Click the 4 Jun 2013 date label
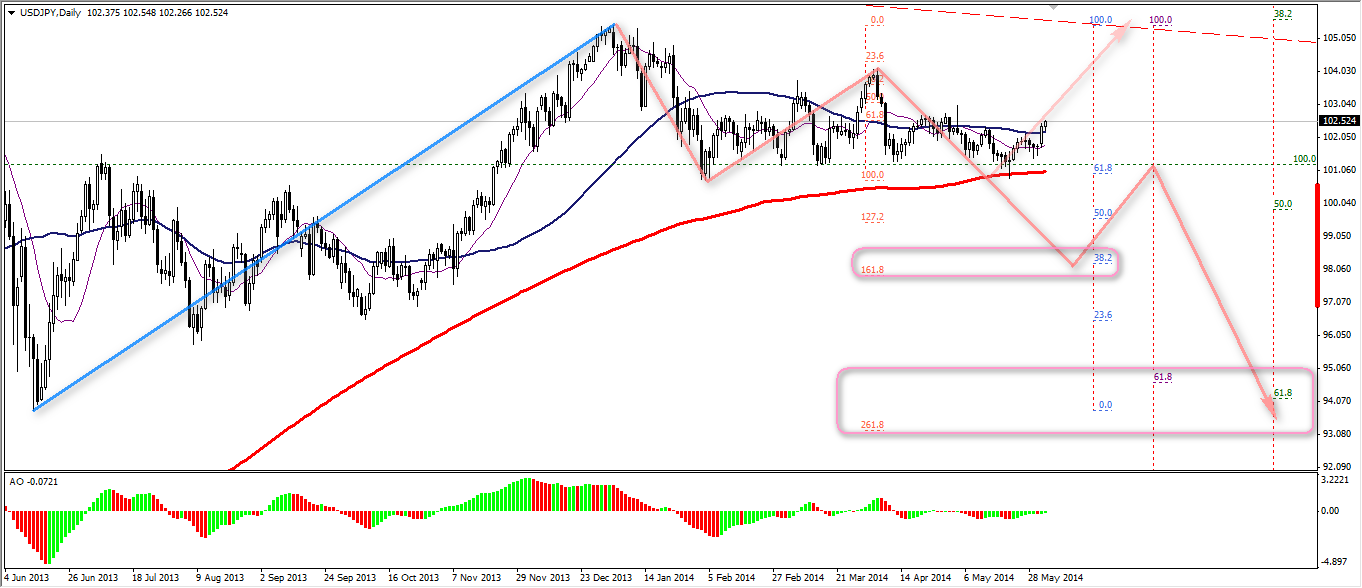Viewport: 1362px width, 588px height. (x=28, y=578)
